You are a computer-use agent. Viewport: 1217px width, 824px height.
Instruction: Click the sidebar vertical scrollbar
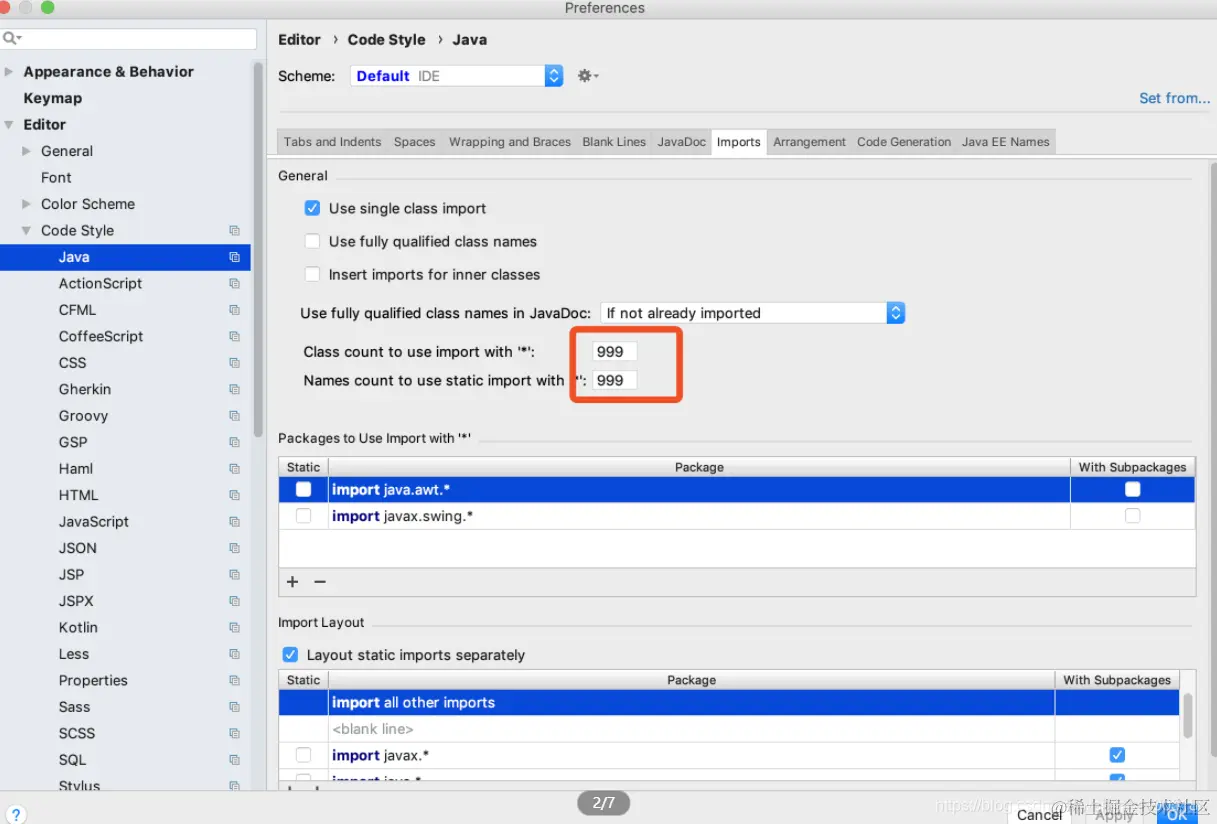coord(258,250)
